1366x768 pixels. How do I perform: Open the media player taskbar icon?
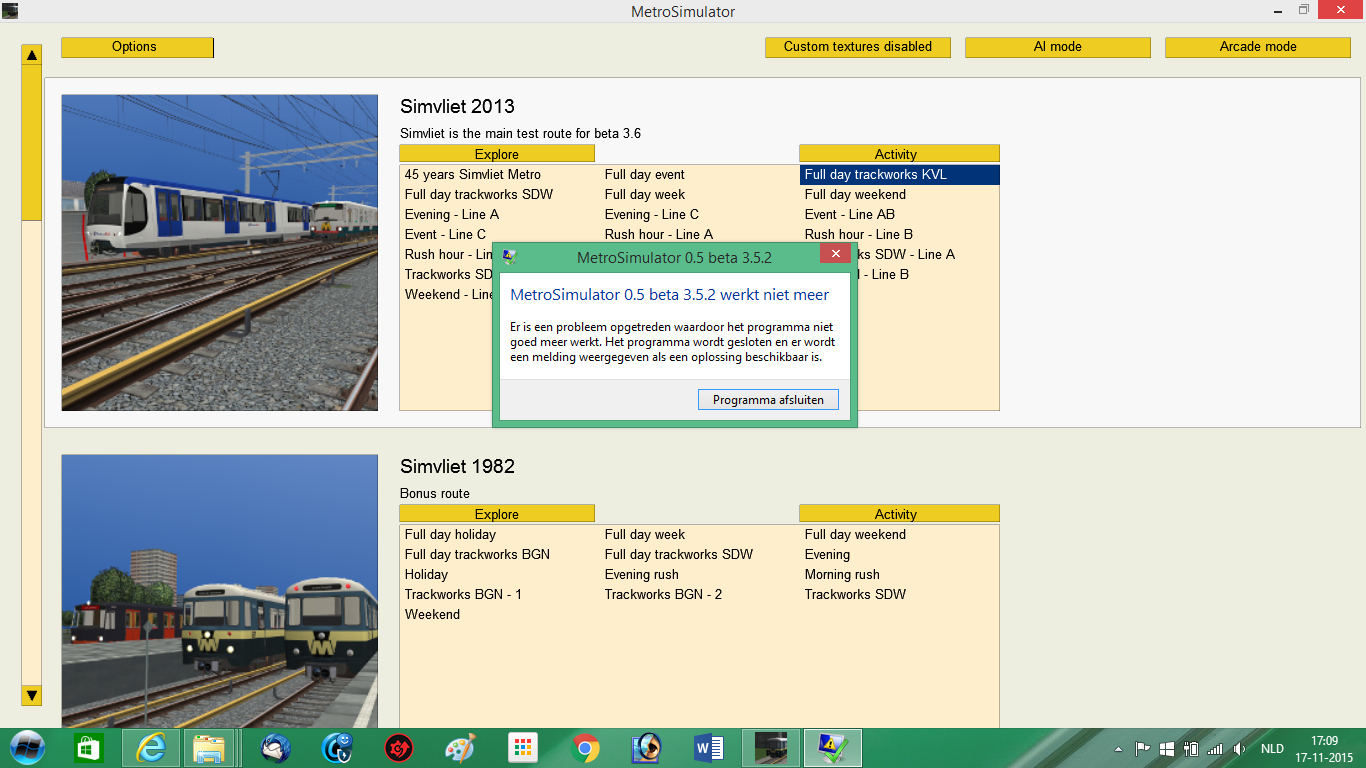point(646,747)
